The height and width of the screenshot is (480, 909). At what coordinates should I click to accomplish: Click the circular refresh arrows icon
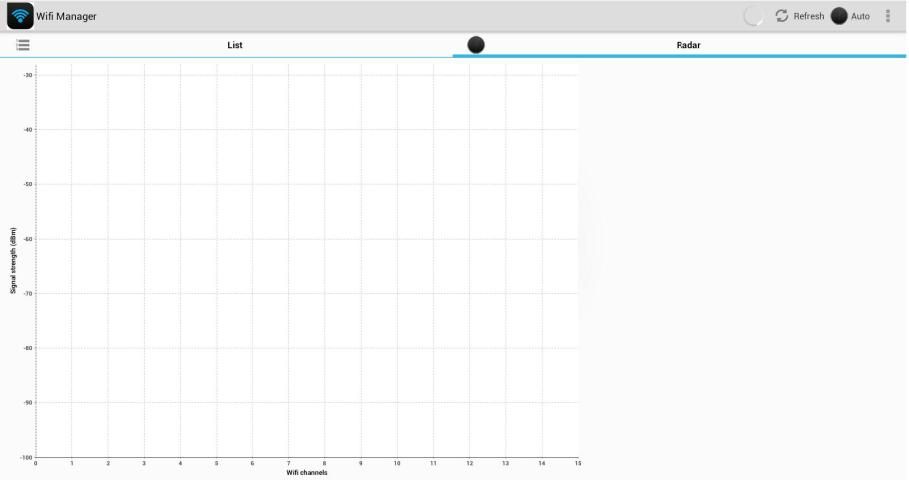782,16
